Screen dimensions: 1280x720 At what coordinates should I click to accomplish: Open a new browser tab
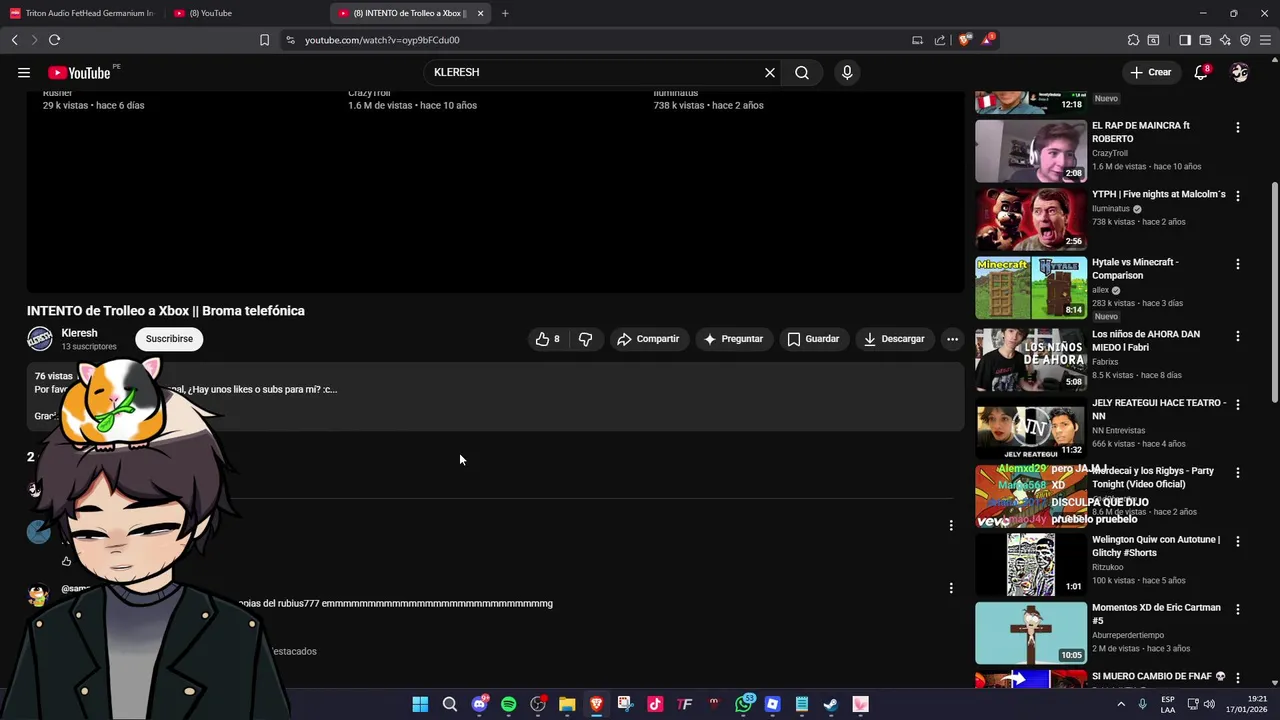505,13
